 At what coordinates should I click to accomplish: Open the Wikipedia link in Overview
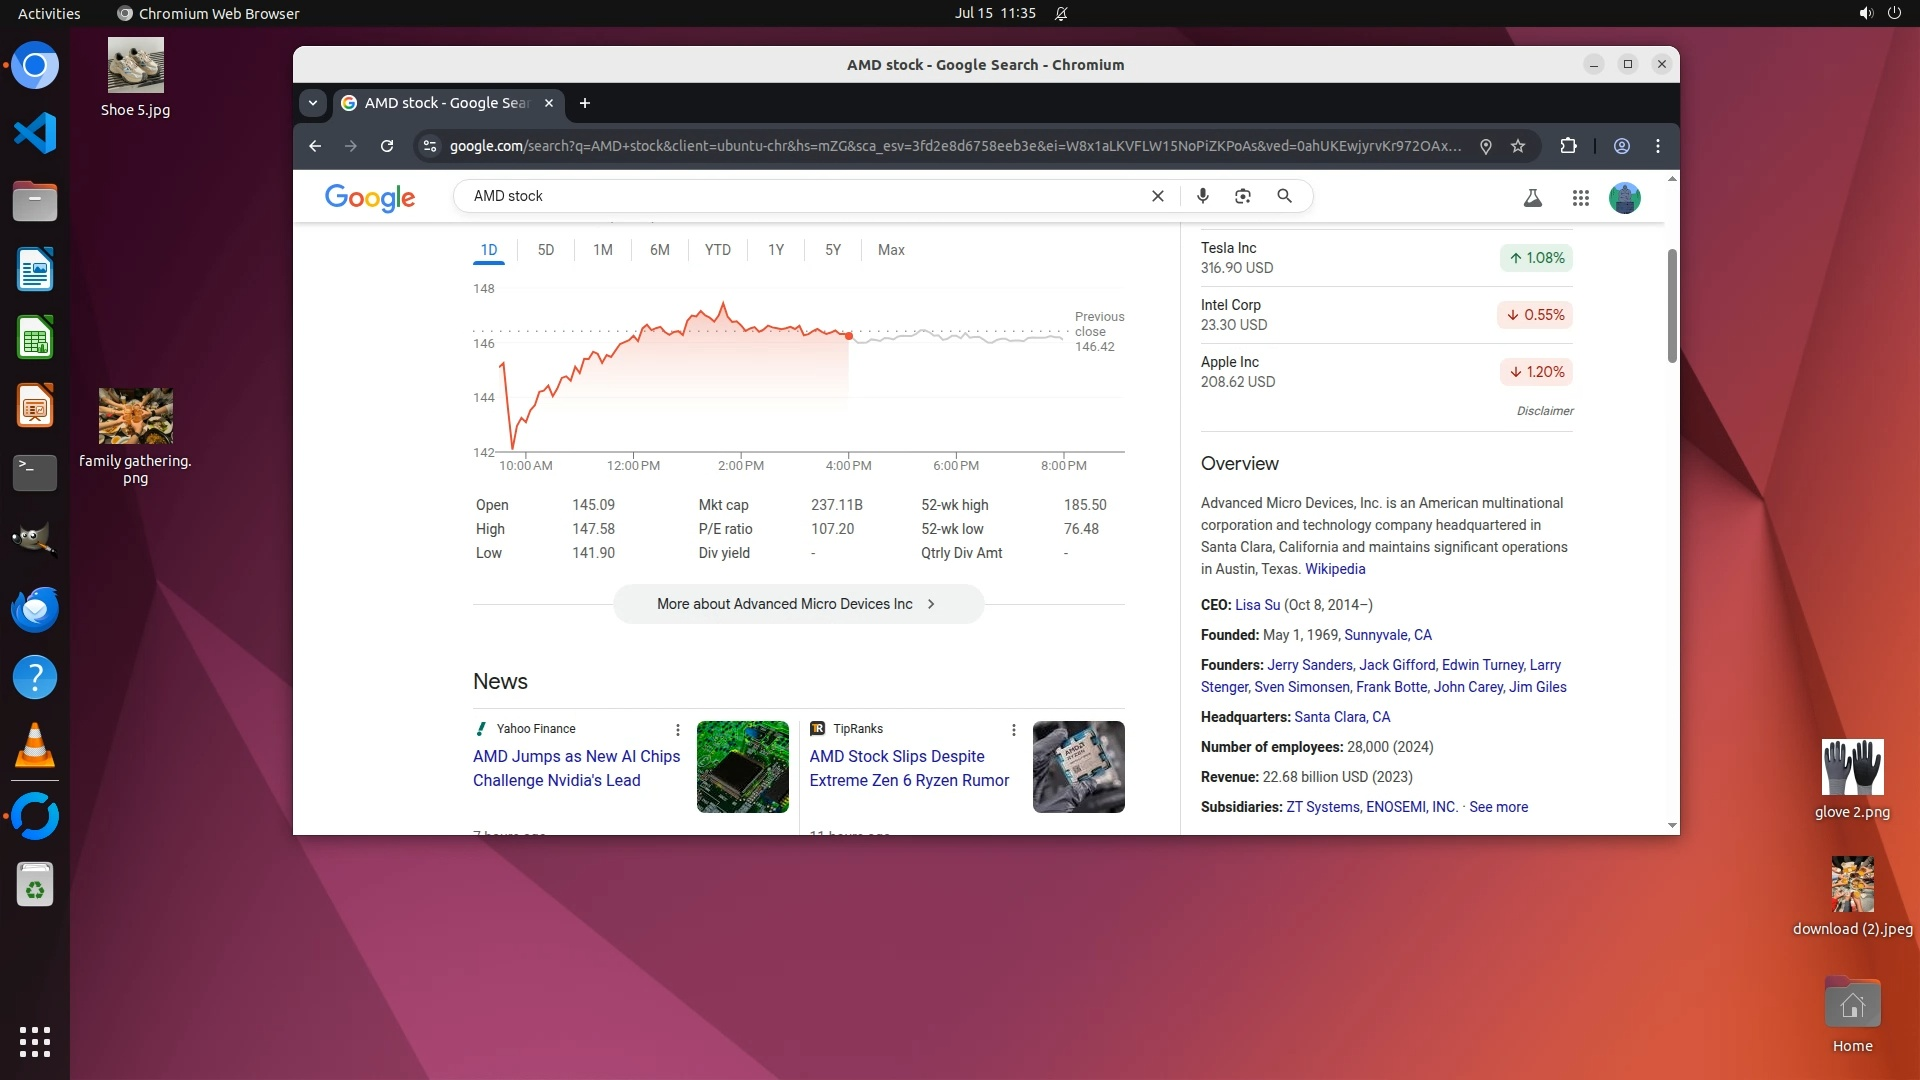(1335, 569)
